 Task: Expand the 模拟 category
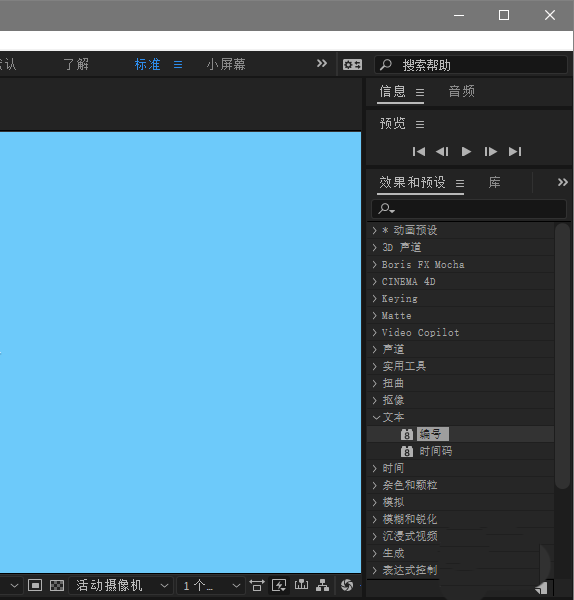tap(375, 502)
